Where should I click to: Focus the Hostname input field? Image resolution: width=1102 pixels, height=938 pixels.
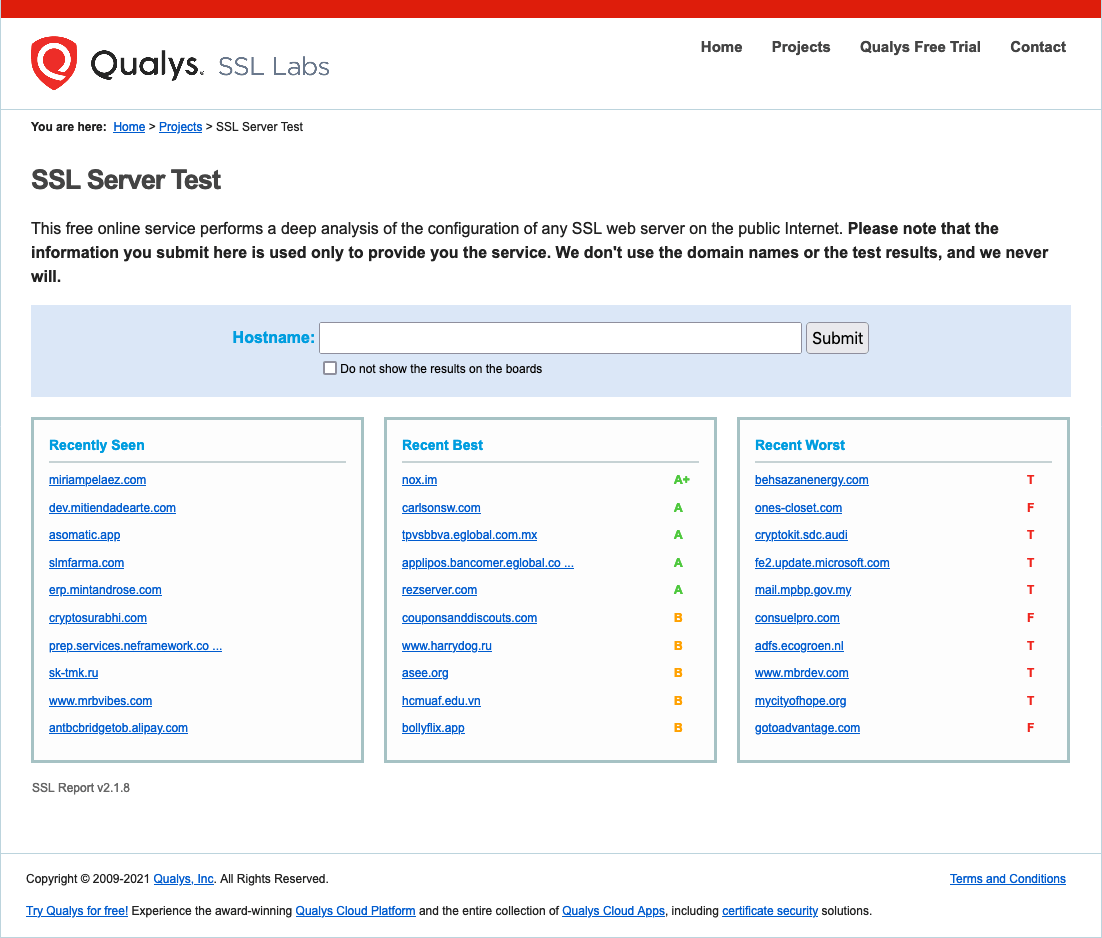[560, 338]
